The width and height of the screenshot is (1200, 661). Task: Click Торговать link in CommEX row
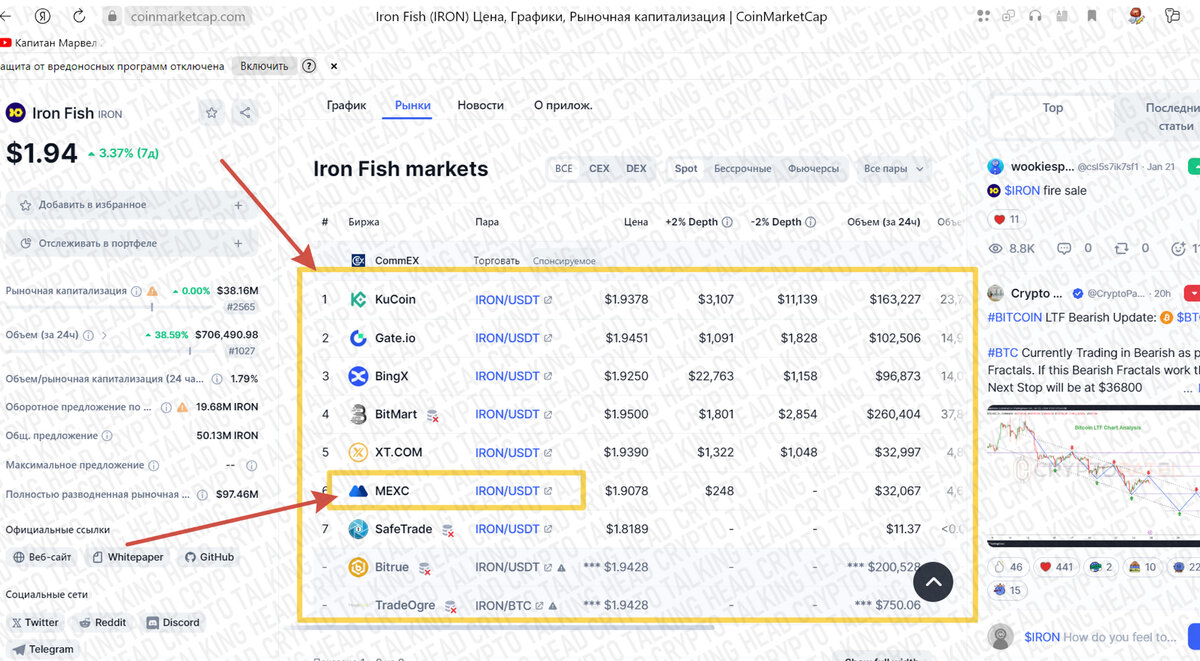pos(496,261)
